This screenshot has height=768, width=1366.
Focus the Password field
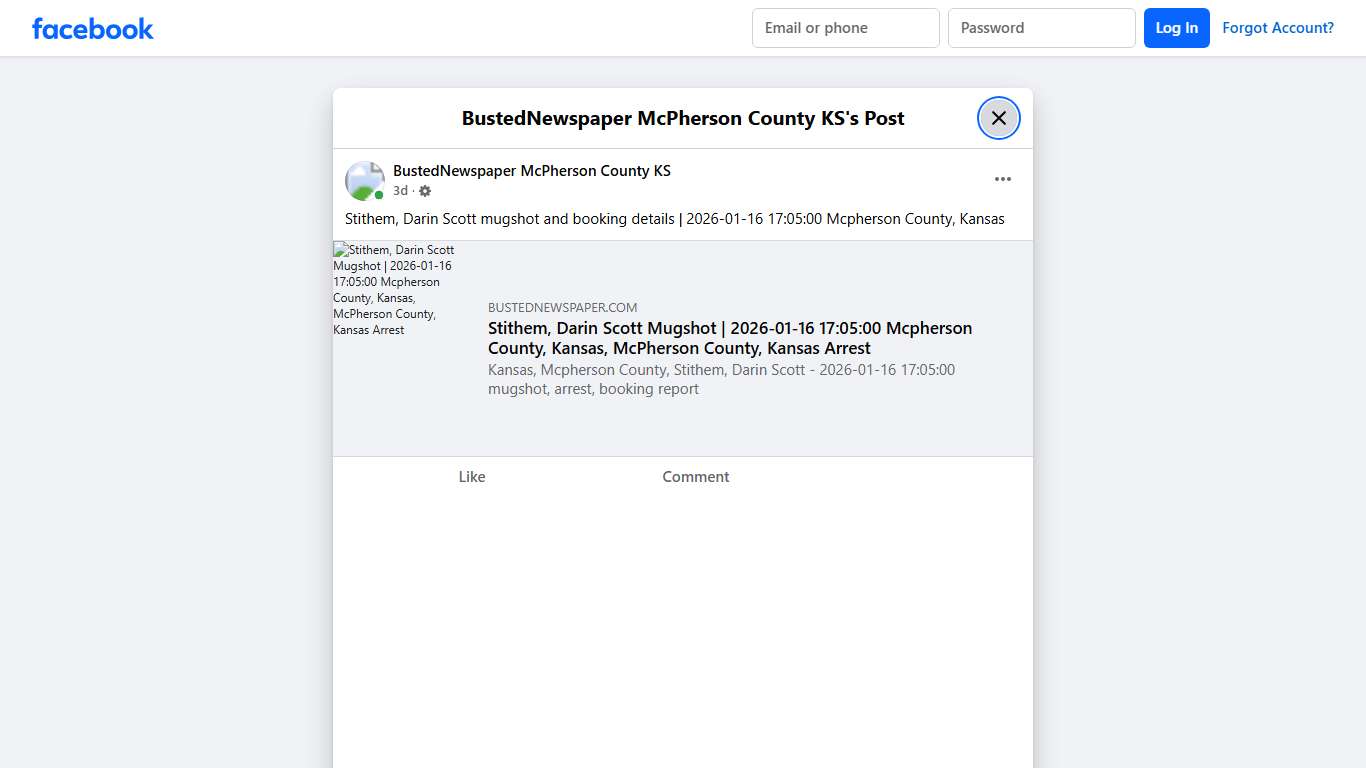click(x=1041, y=28)
